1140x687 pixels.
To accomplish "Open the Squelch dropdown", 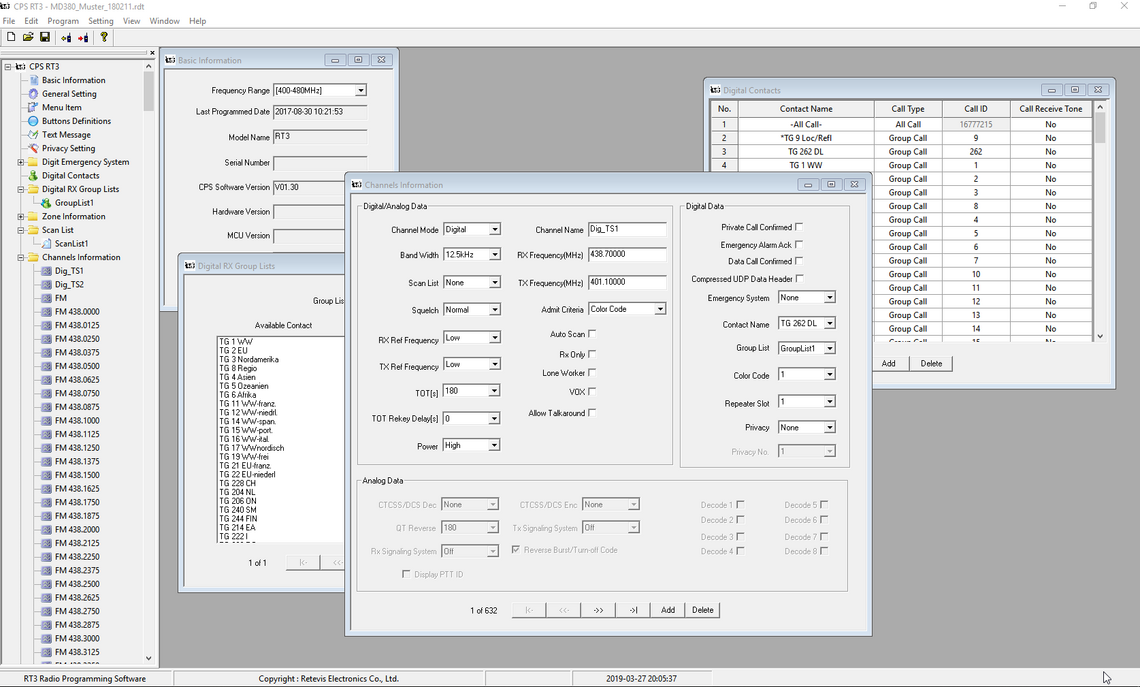I will (494, 310).
